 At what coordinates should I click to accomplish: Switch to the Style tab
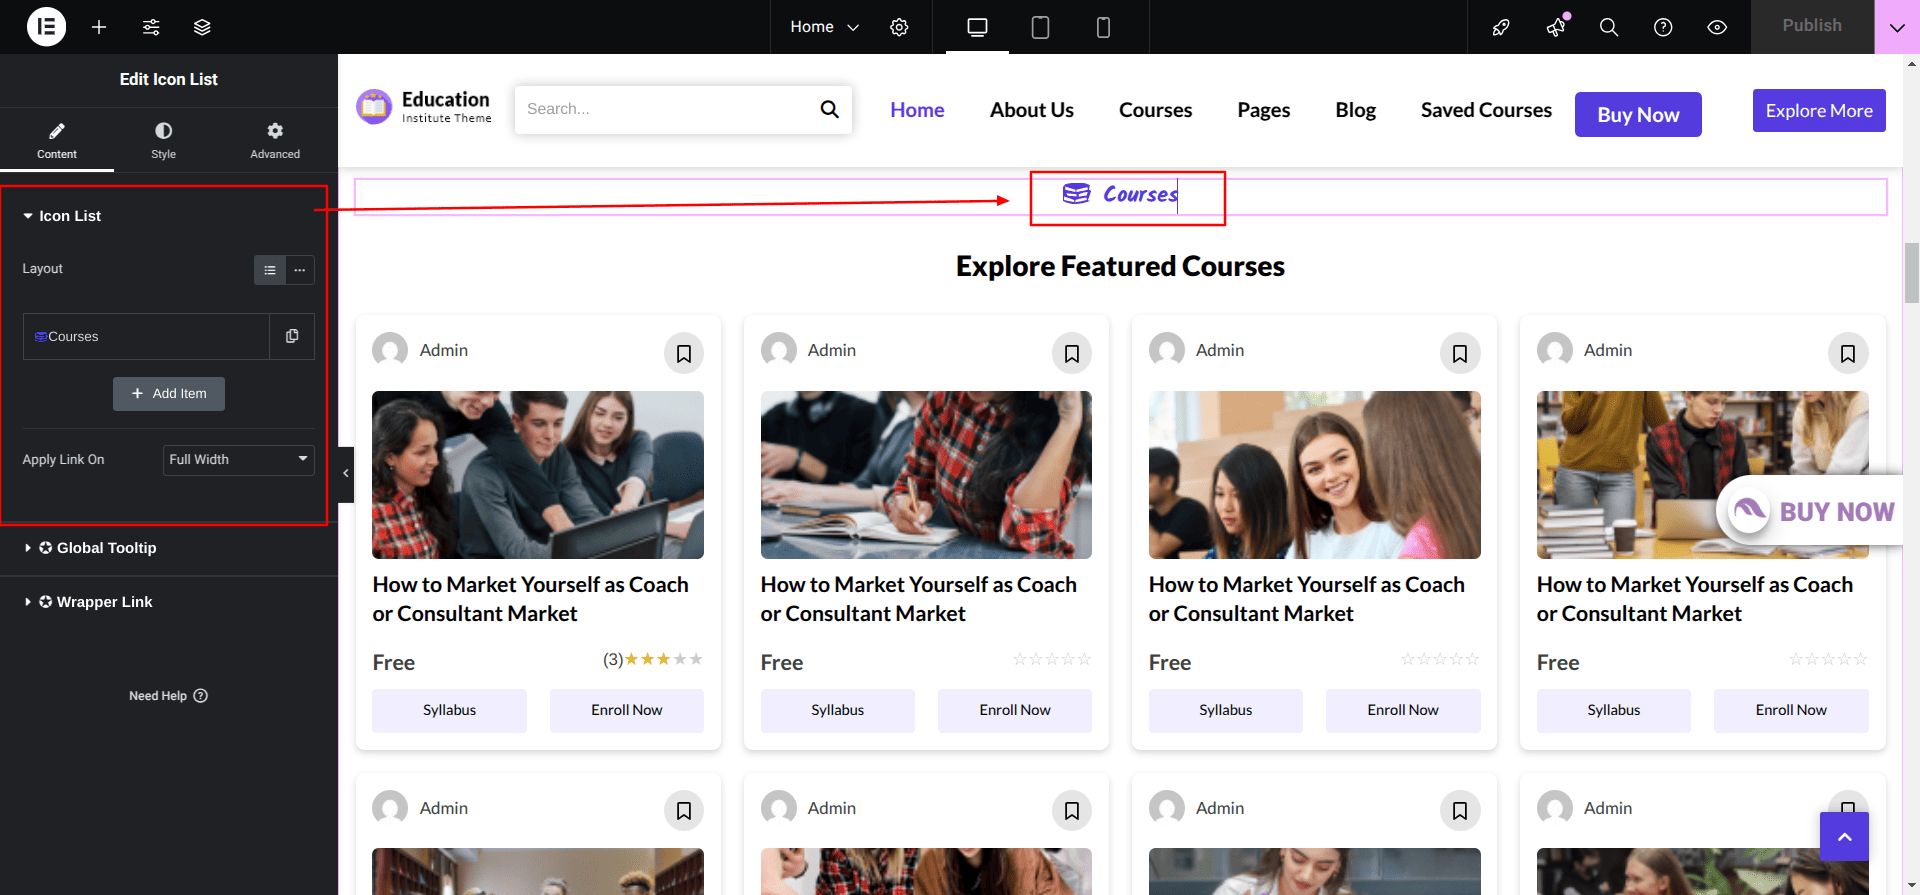[x=164, y=141]
